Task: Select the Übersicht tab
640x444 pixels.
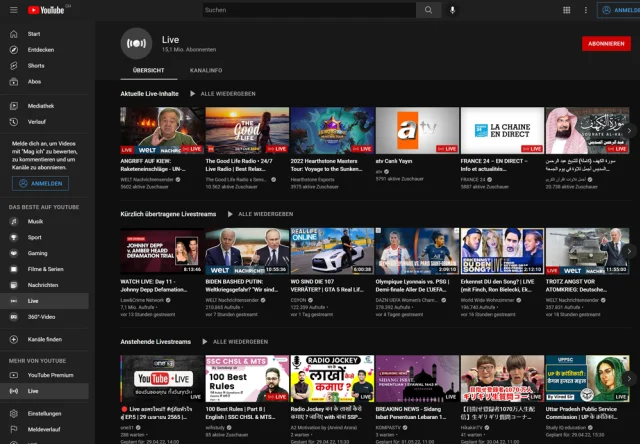Action: (148, 70)
